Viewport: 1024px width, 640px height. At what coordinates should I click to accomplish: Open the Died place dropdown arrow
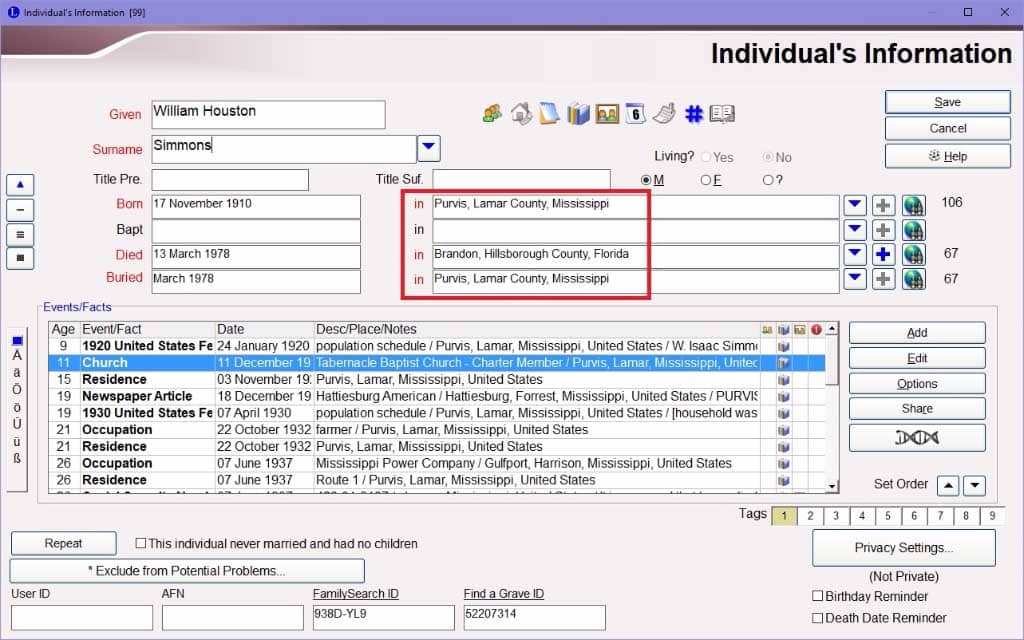(x=855, y=254)
